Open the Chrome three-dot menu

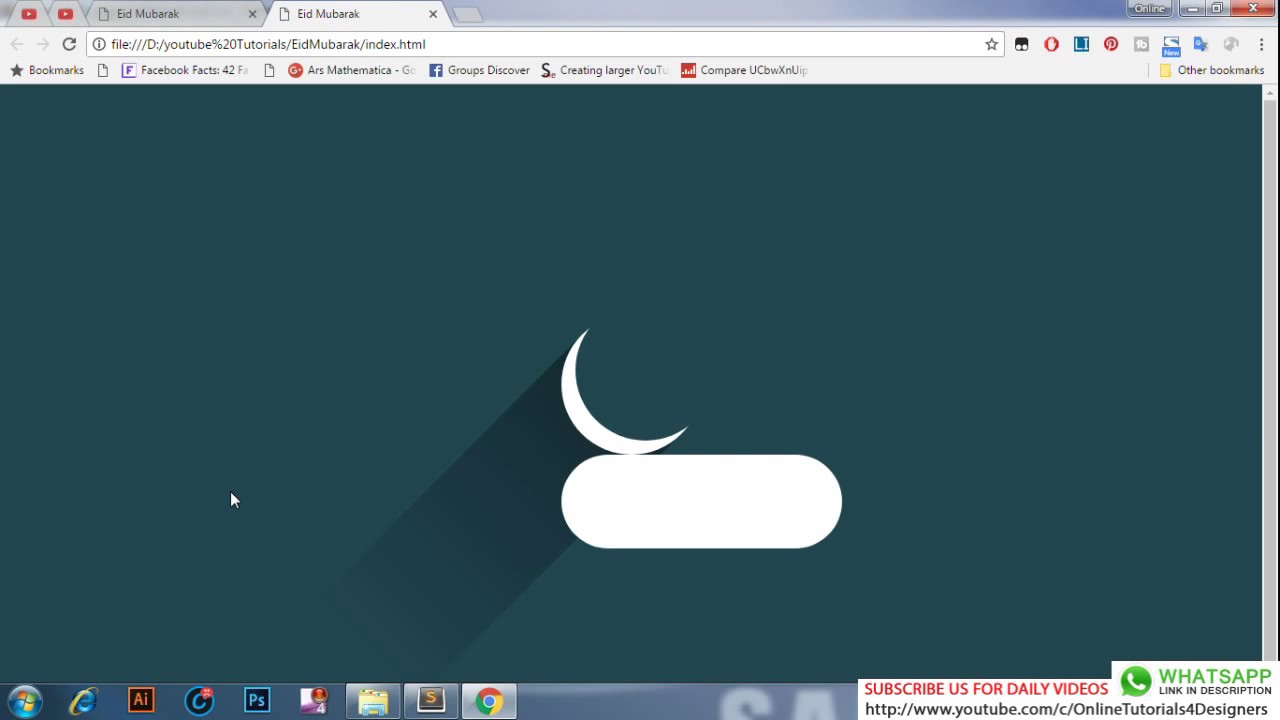coord(1261,44)
